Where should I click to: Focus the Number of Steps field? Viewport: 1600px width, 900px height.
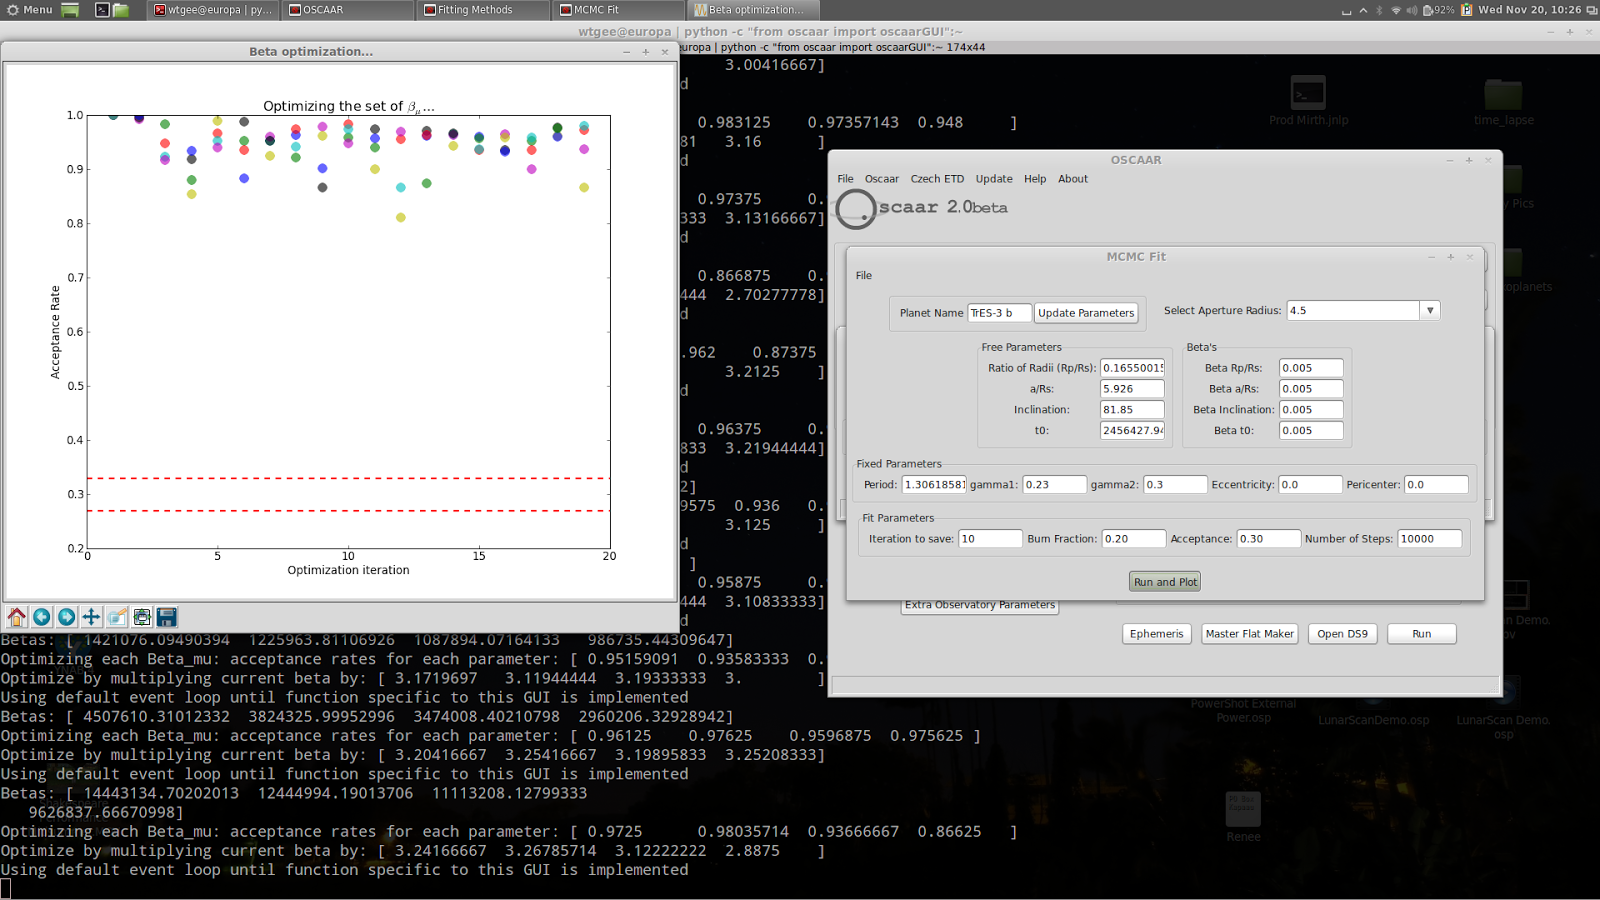point(1429,539)
